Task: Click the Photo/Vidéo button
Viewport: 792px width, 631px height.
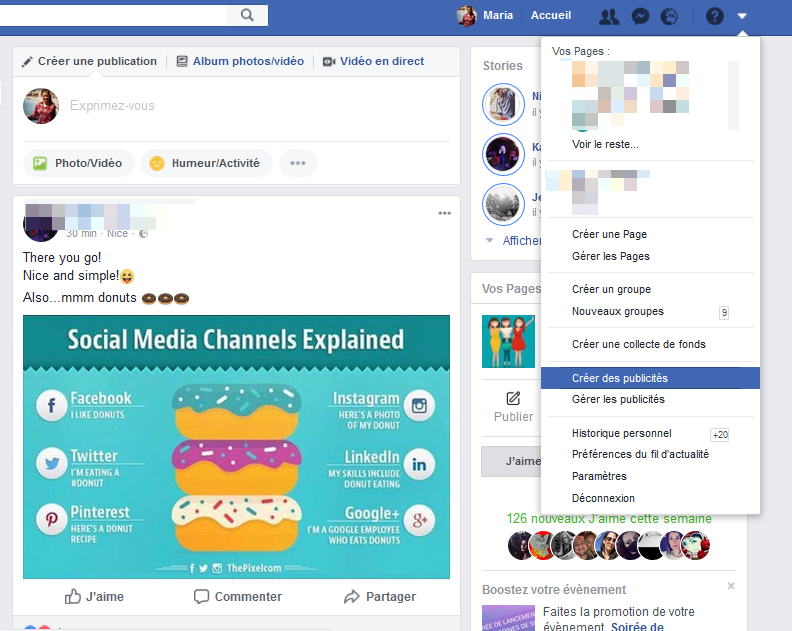Action: (78, 163)
